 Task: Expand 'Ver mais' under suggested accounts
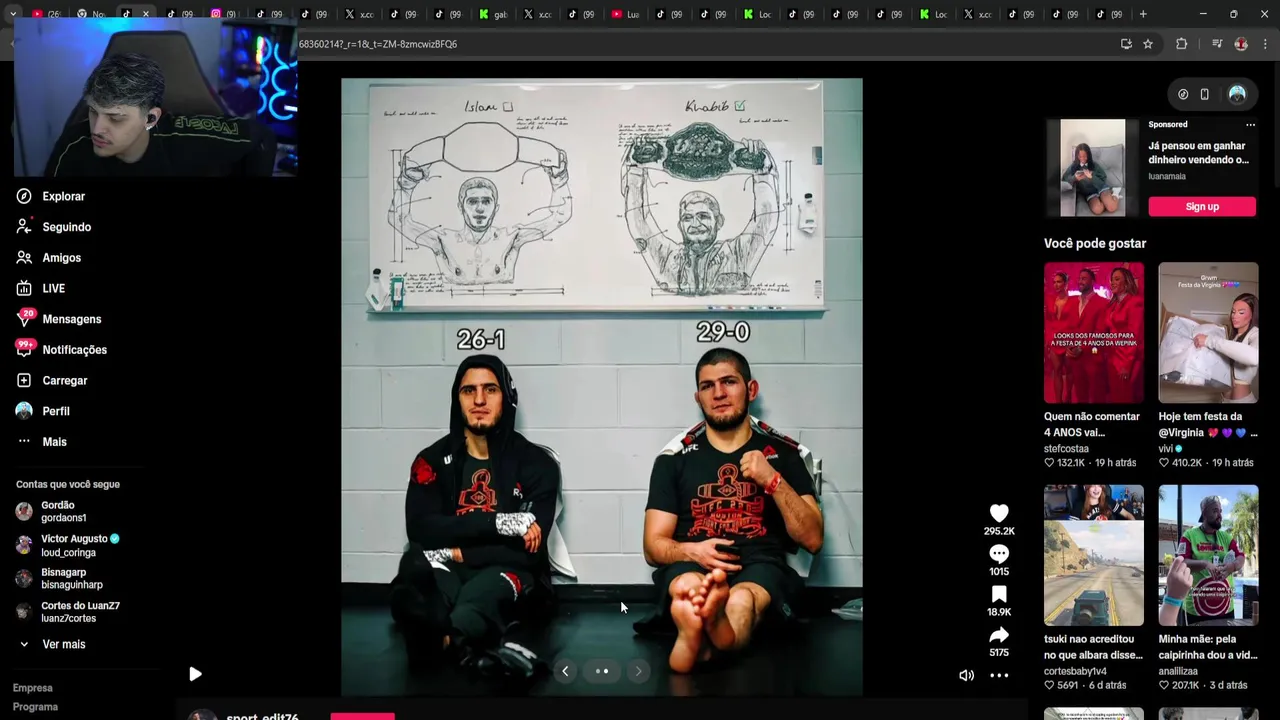(52, 644)
